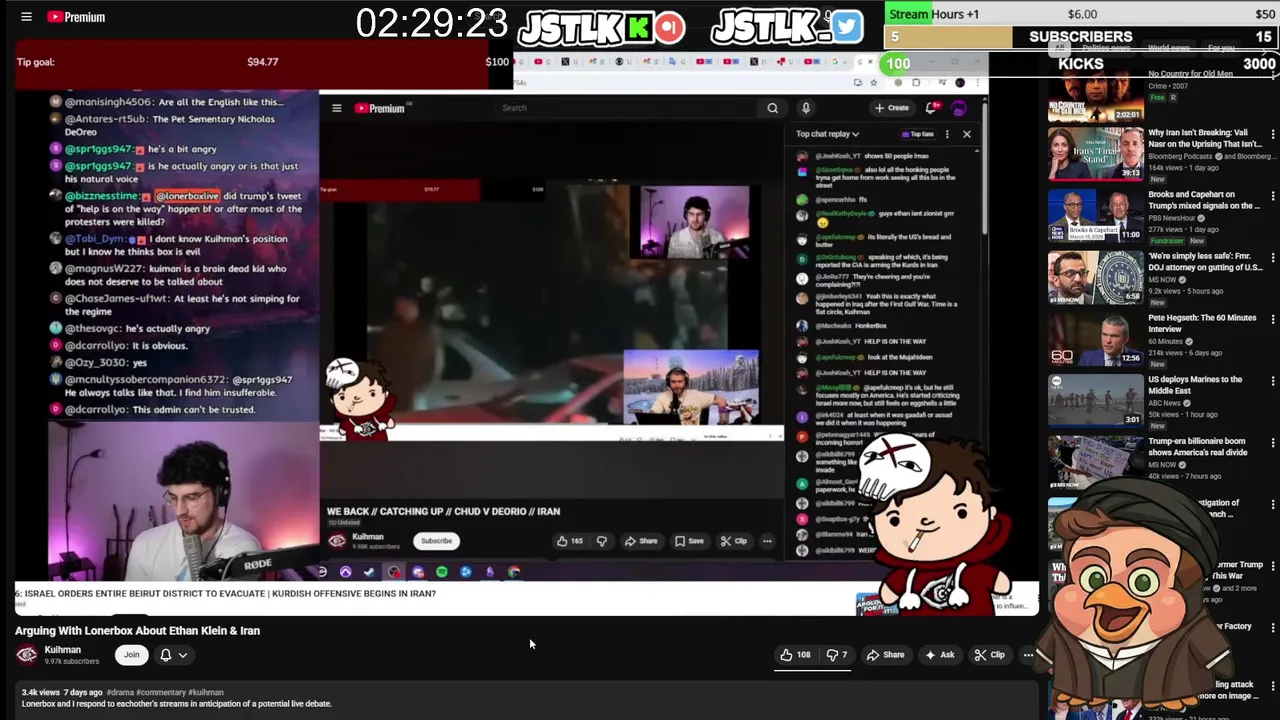Click Subscribe on inner Kuihman video
Image resolution: width=1280 pixels, height=720 pixels.
[436, 541]
